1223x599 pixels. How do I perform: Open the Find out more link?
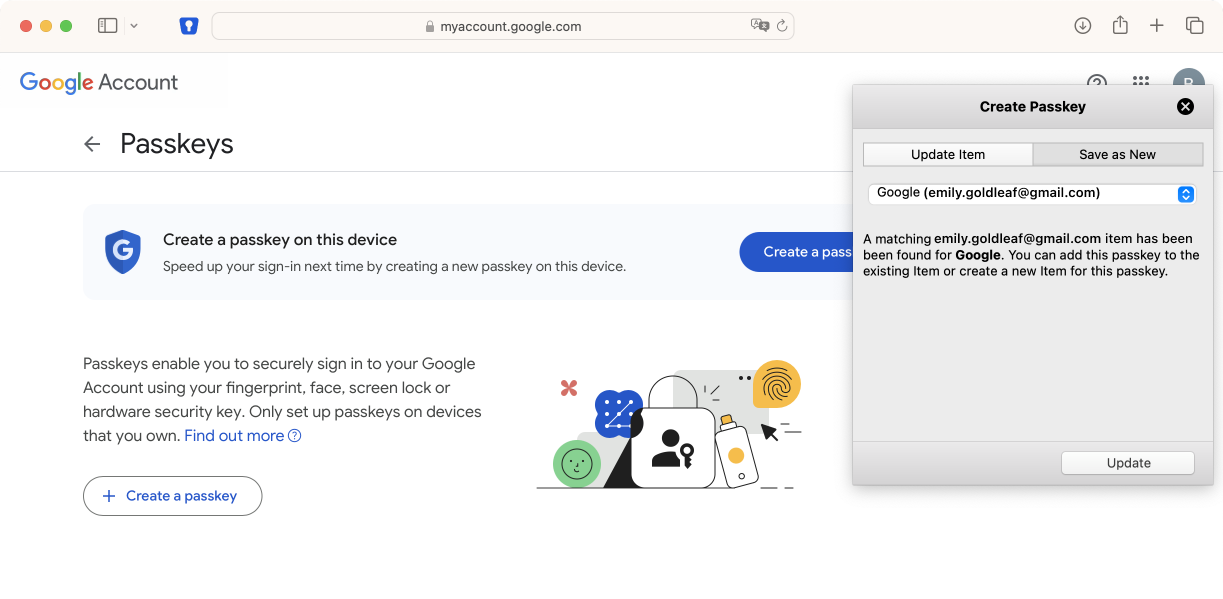(242, 436)
